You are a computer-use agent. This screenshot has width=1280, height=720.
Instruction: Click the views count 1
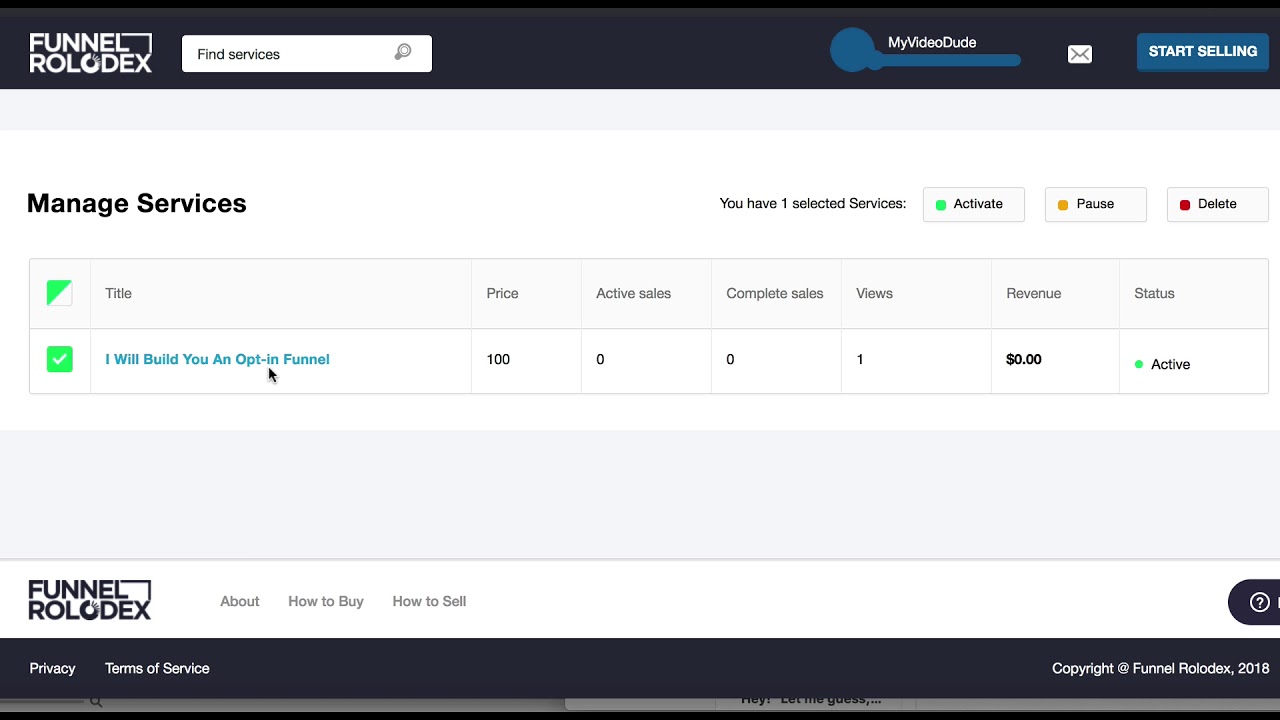(x=860, y=359)
